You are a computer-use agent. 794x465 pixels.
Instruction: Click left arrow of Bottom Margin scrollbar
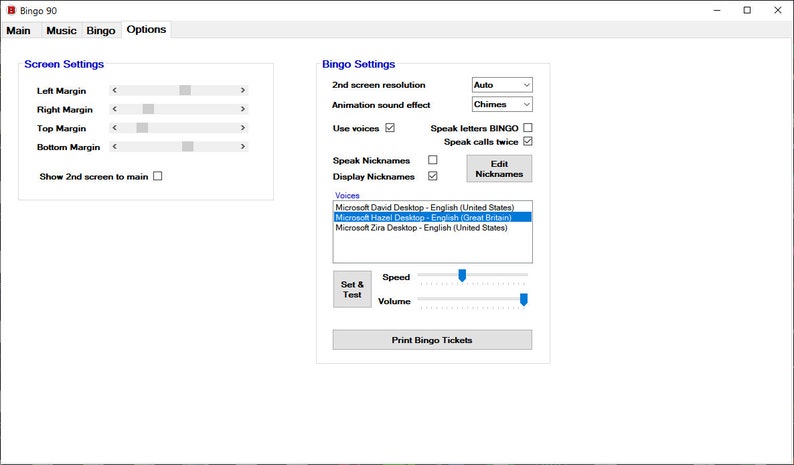click(x=114, y=146)
